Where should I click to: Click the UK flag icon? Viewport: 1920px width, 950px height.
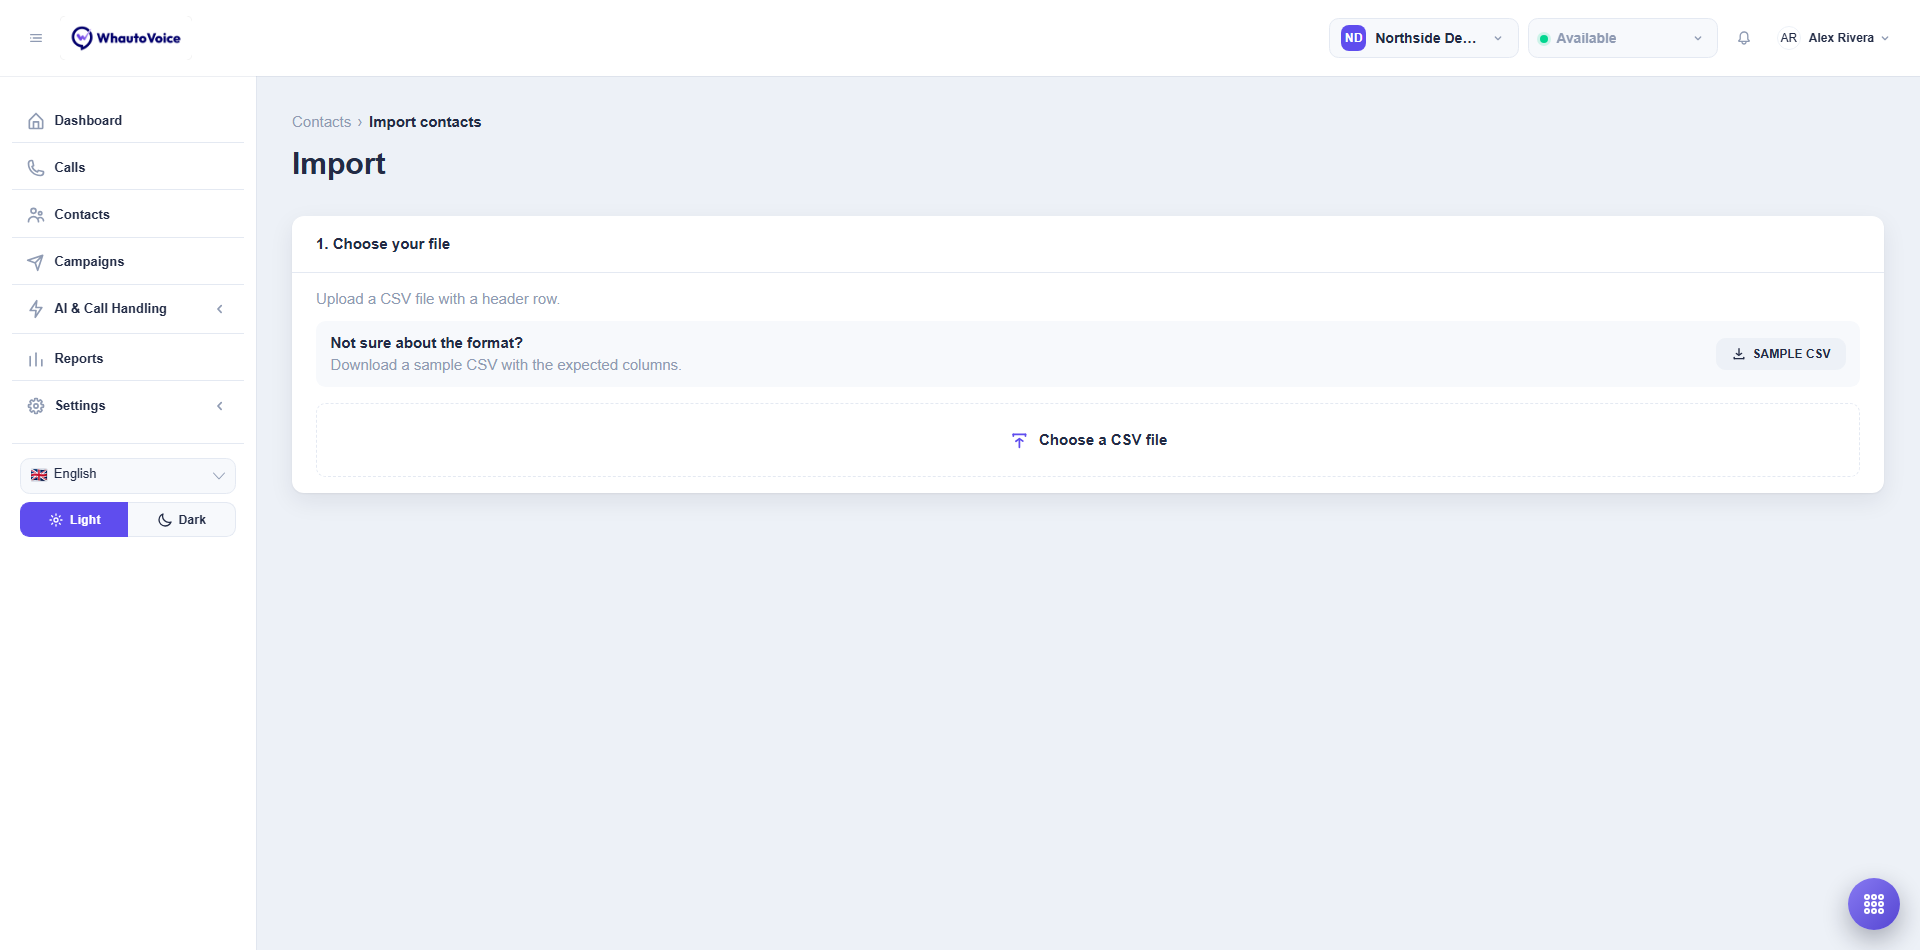click(x=39, y=475)
